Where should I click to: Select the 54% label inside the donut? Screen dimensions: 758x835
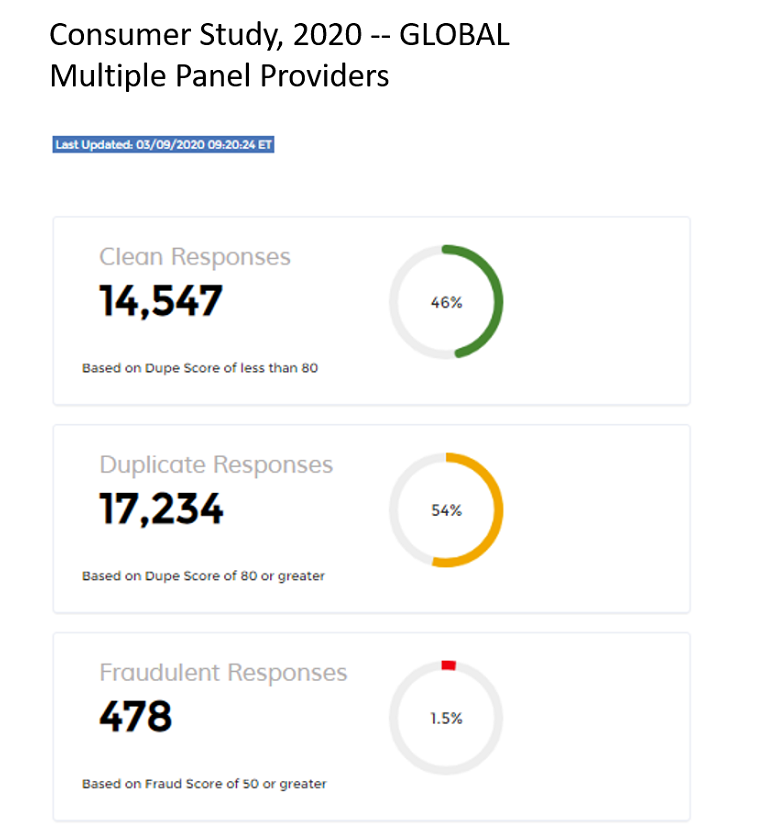(446, 510)
